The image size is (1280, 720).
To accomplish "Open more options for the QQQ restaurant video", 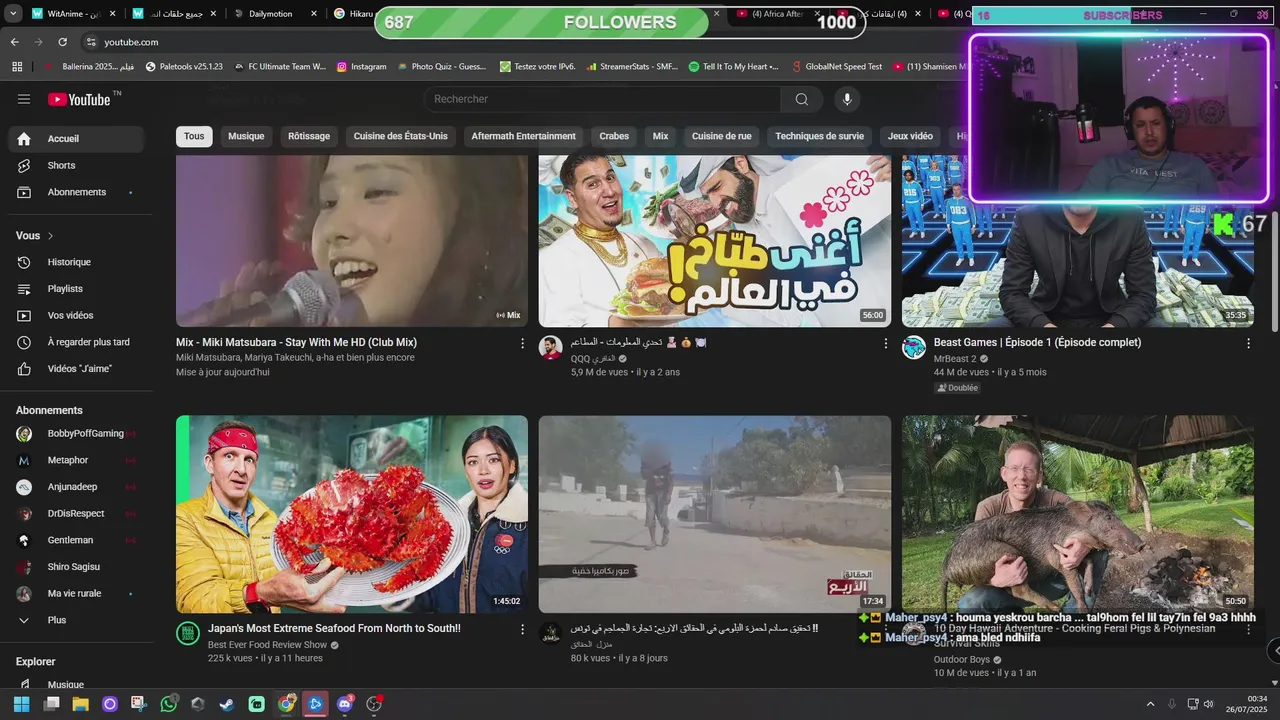I will click(x=885, y=343).
